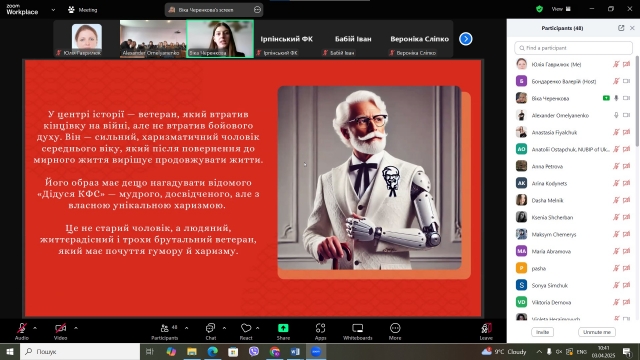Open Microsoft Edge from taskbar
640x360 pixels.
[x=213, y=351]
